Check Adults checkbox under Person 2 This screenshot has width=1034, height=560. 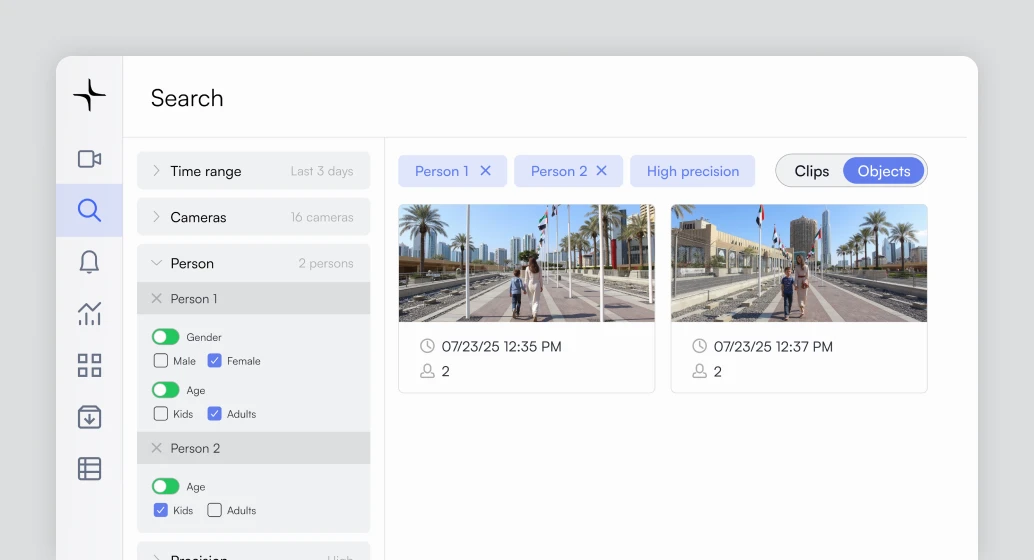214,510
